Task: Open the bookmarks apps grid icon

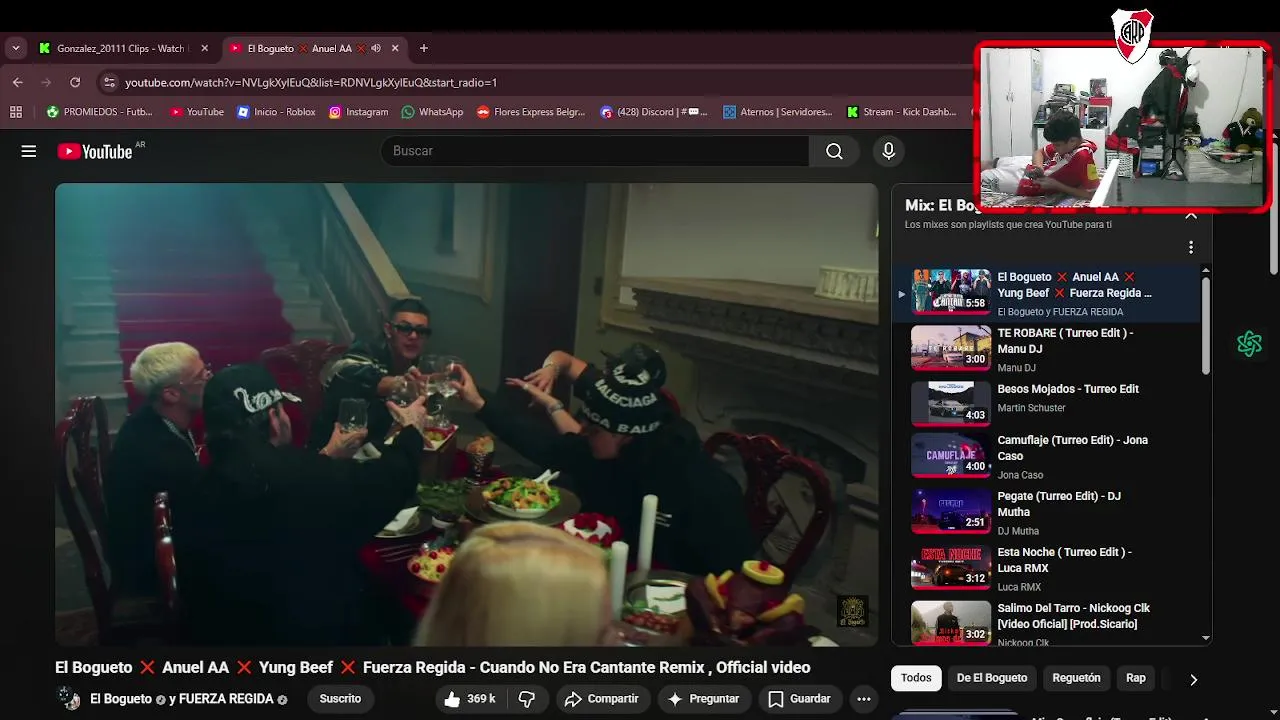Action: [16, 112]
